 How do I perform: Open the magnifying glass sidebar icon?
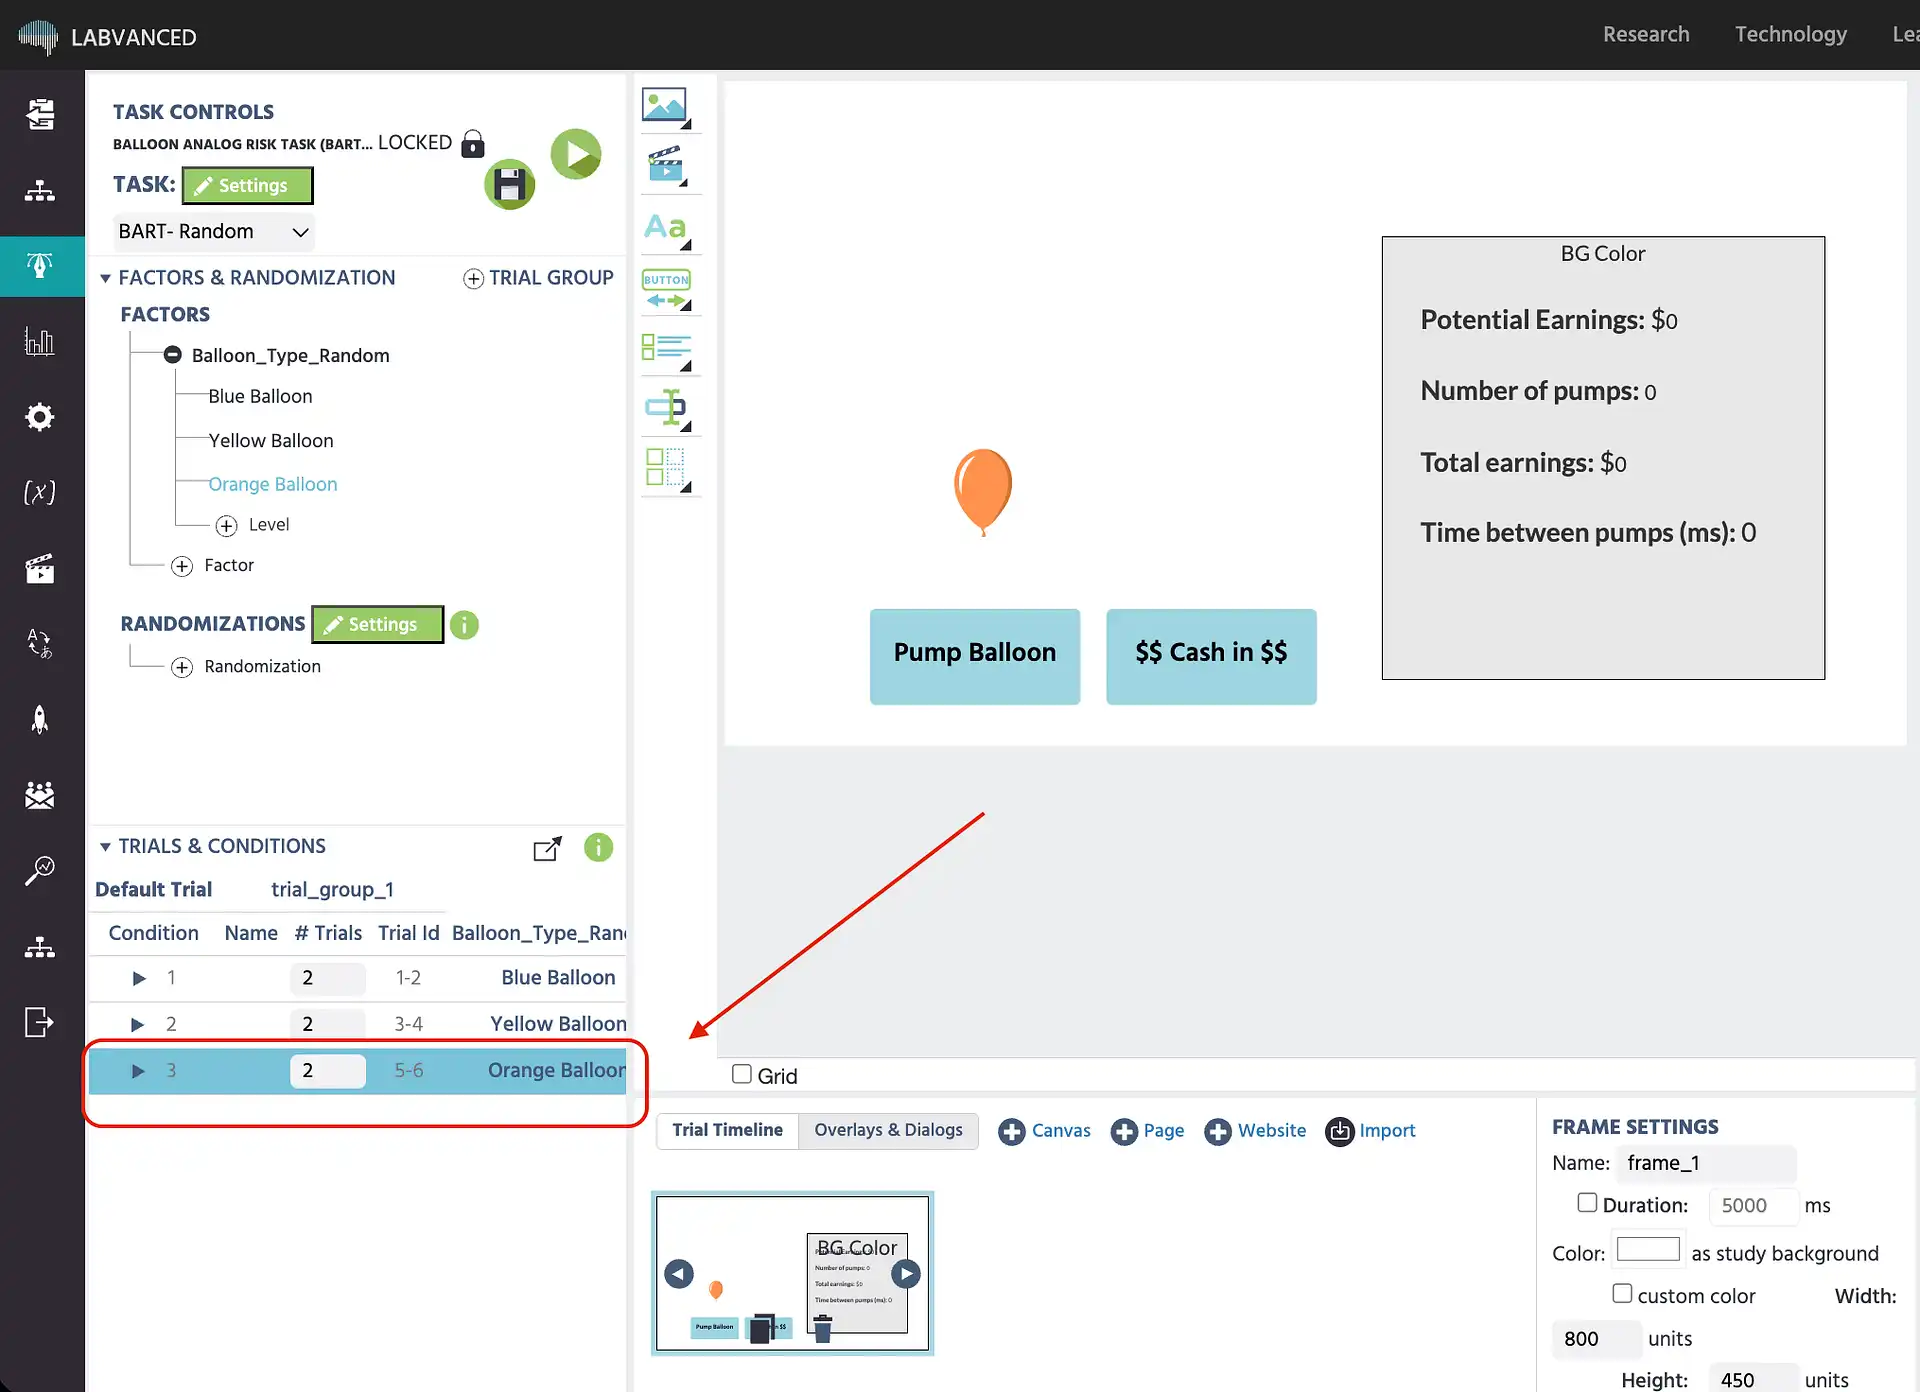click(x=40, y=870)
